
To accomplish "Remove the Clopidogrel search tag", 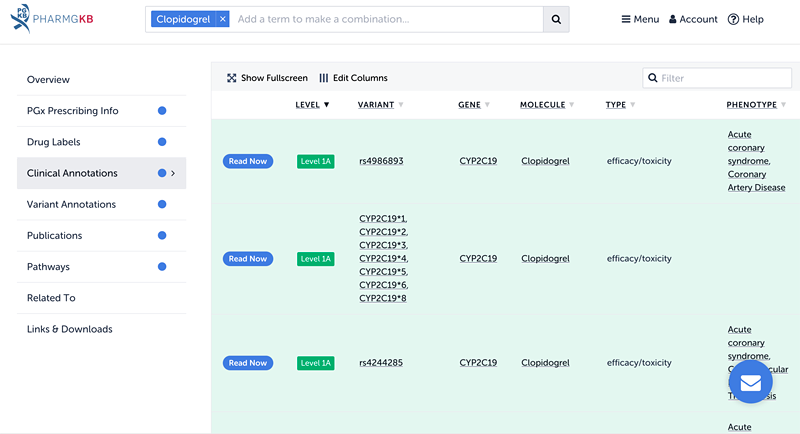I will [222, 19].
